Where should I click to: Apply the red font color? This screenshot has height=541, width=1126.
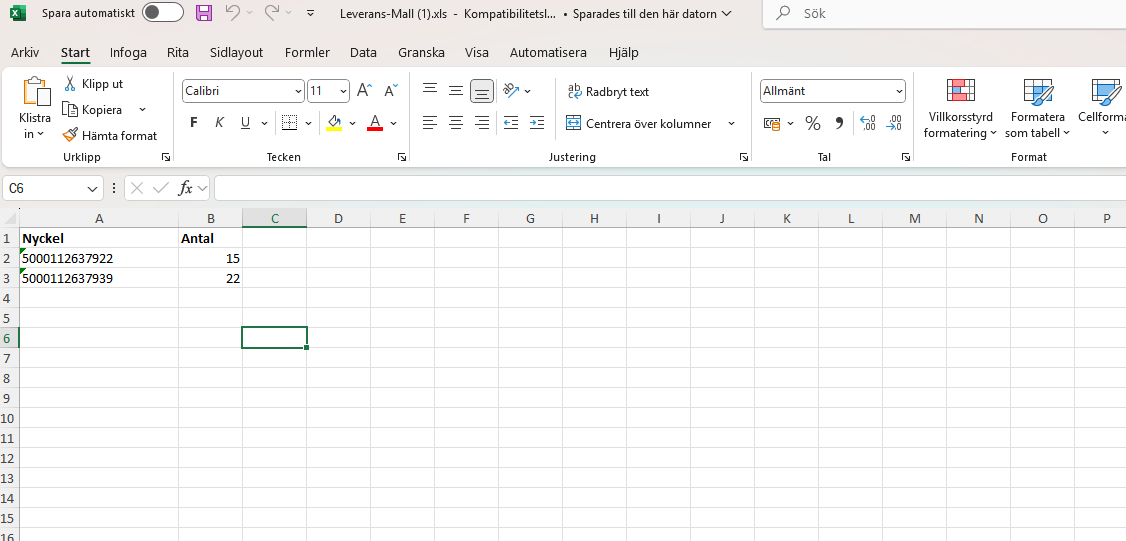pos(374,123)
